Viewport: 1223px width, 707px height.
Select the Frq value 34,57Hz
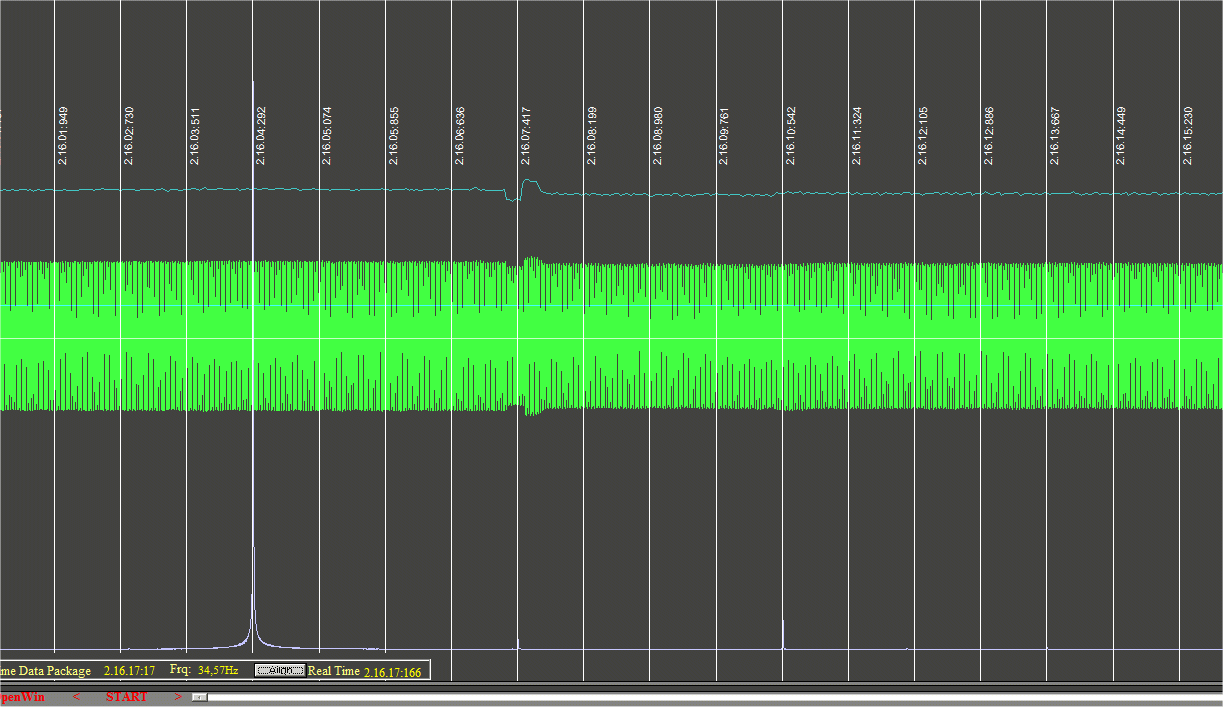click(218, 670)
